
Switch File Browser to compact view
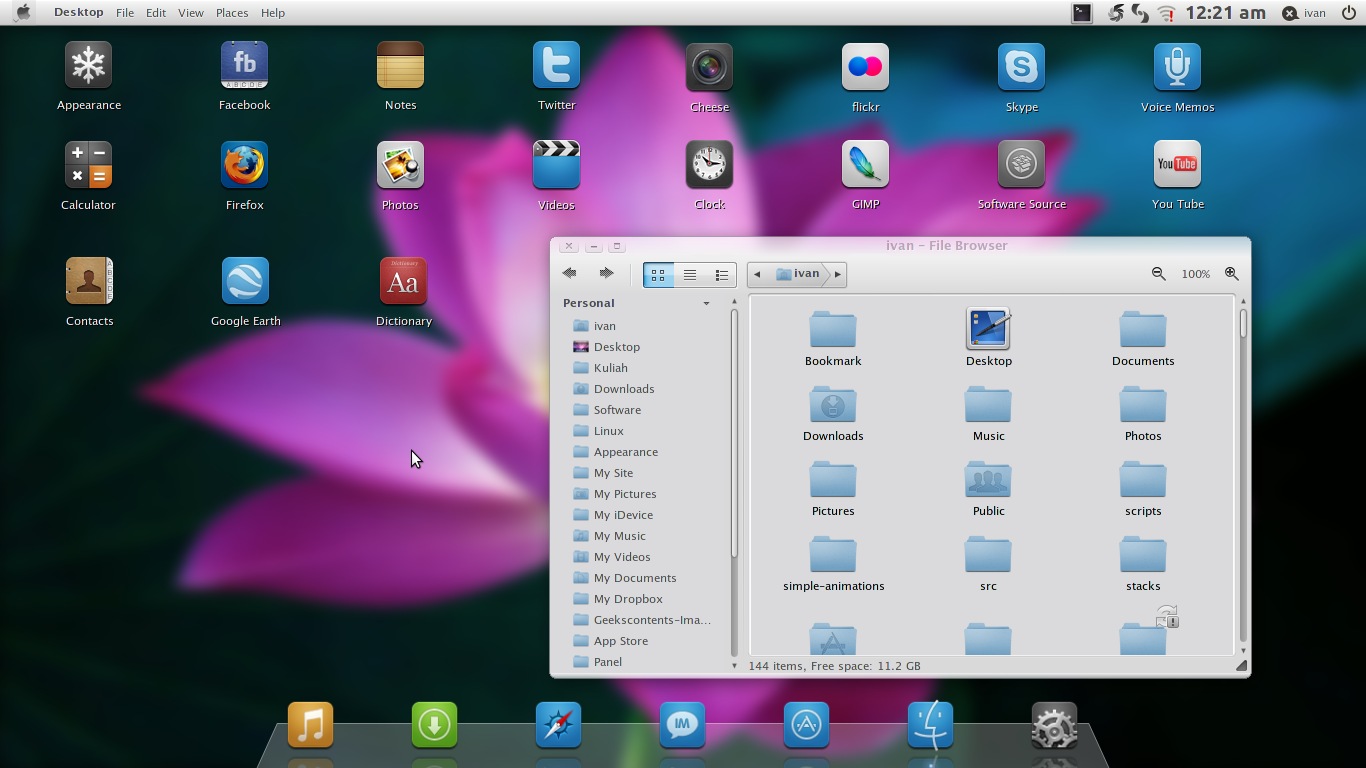721,274
